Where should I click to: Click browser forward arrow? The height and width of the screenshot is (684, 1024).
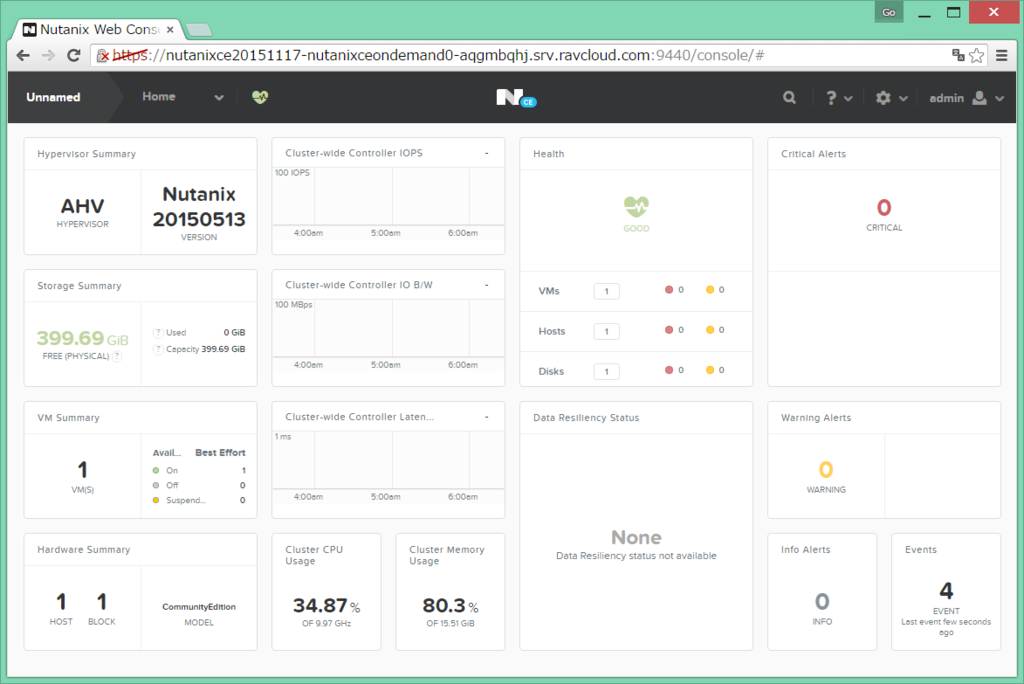(x=48, y=56)
